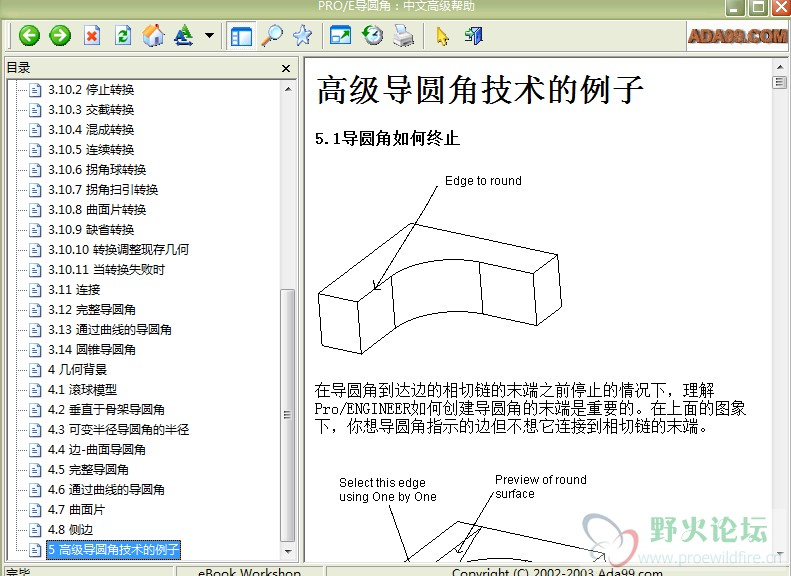The width and height of the screenshot is (791, 576).
Task: Click contents list scrollbar down arrow
Action: click(288, 552)
